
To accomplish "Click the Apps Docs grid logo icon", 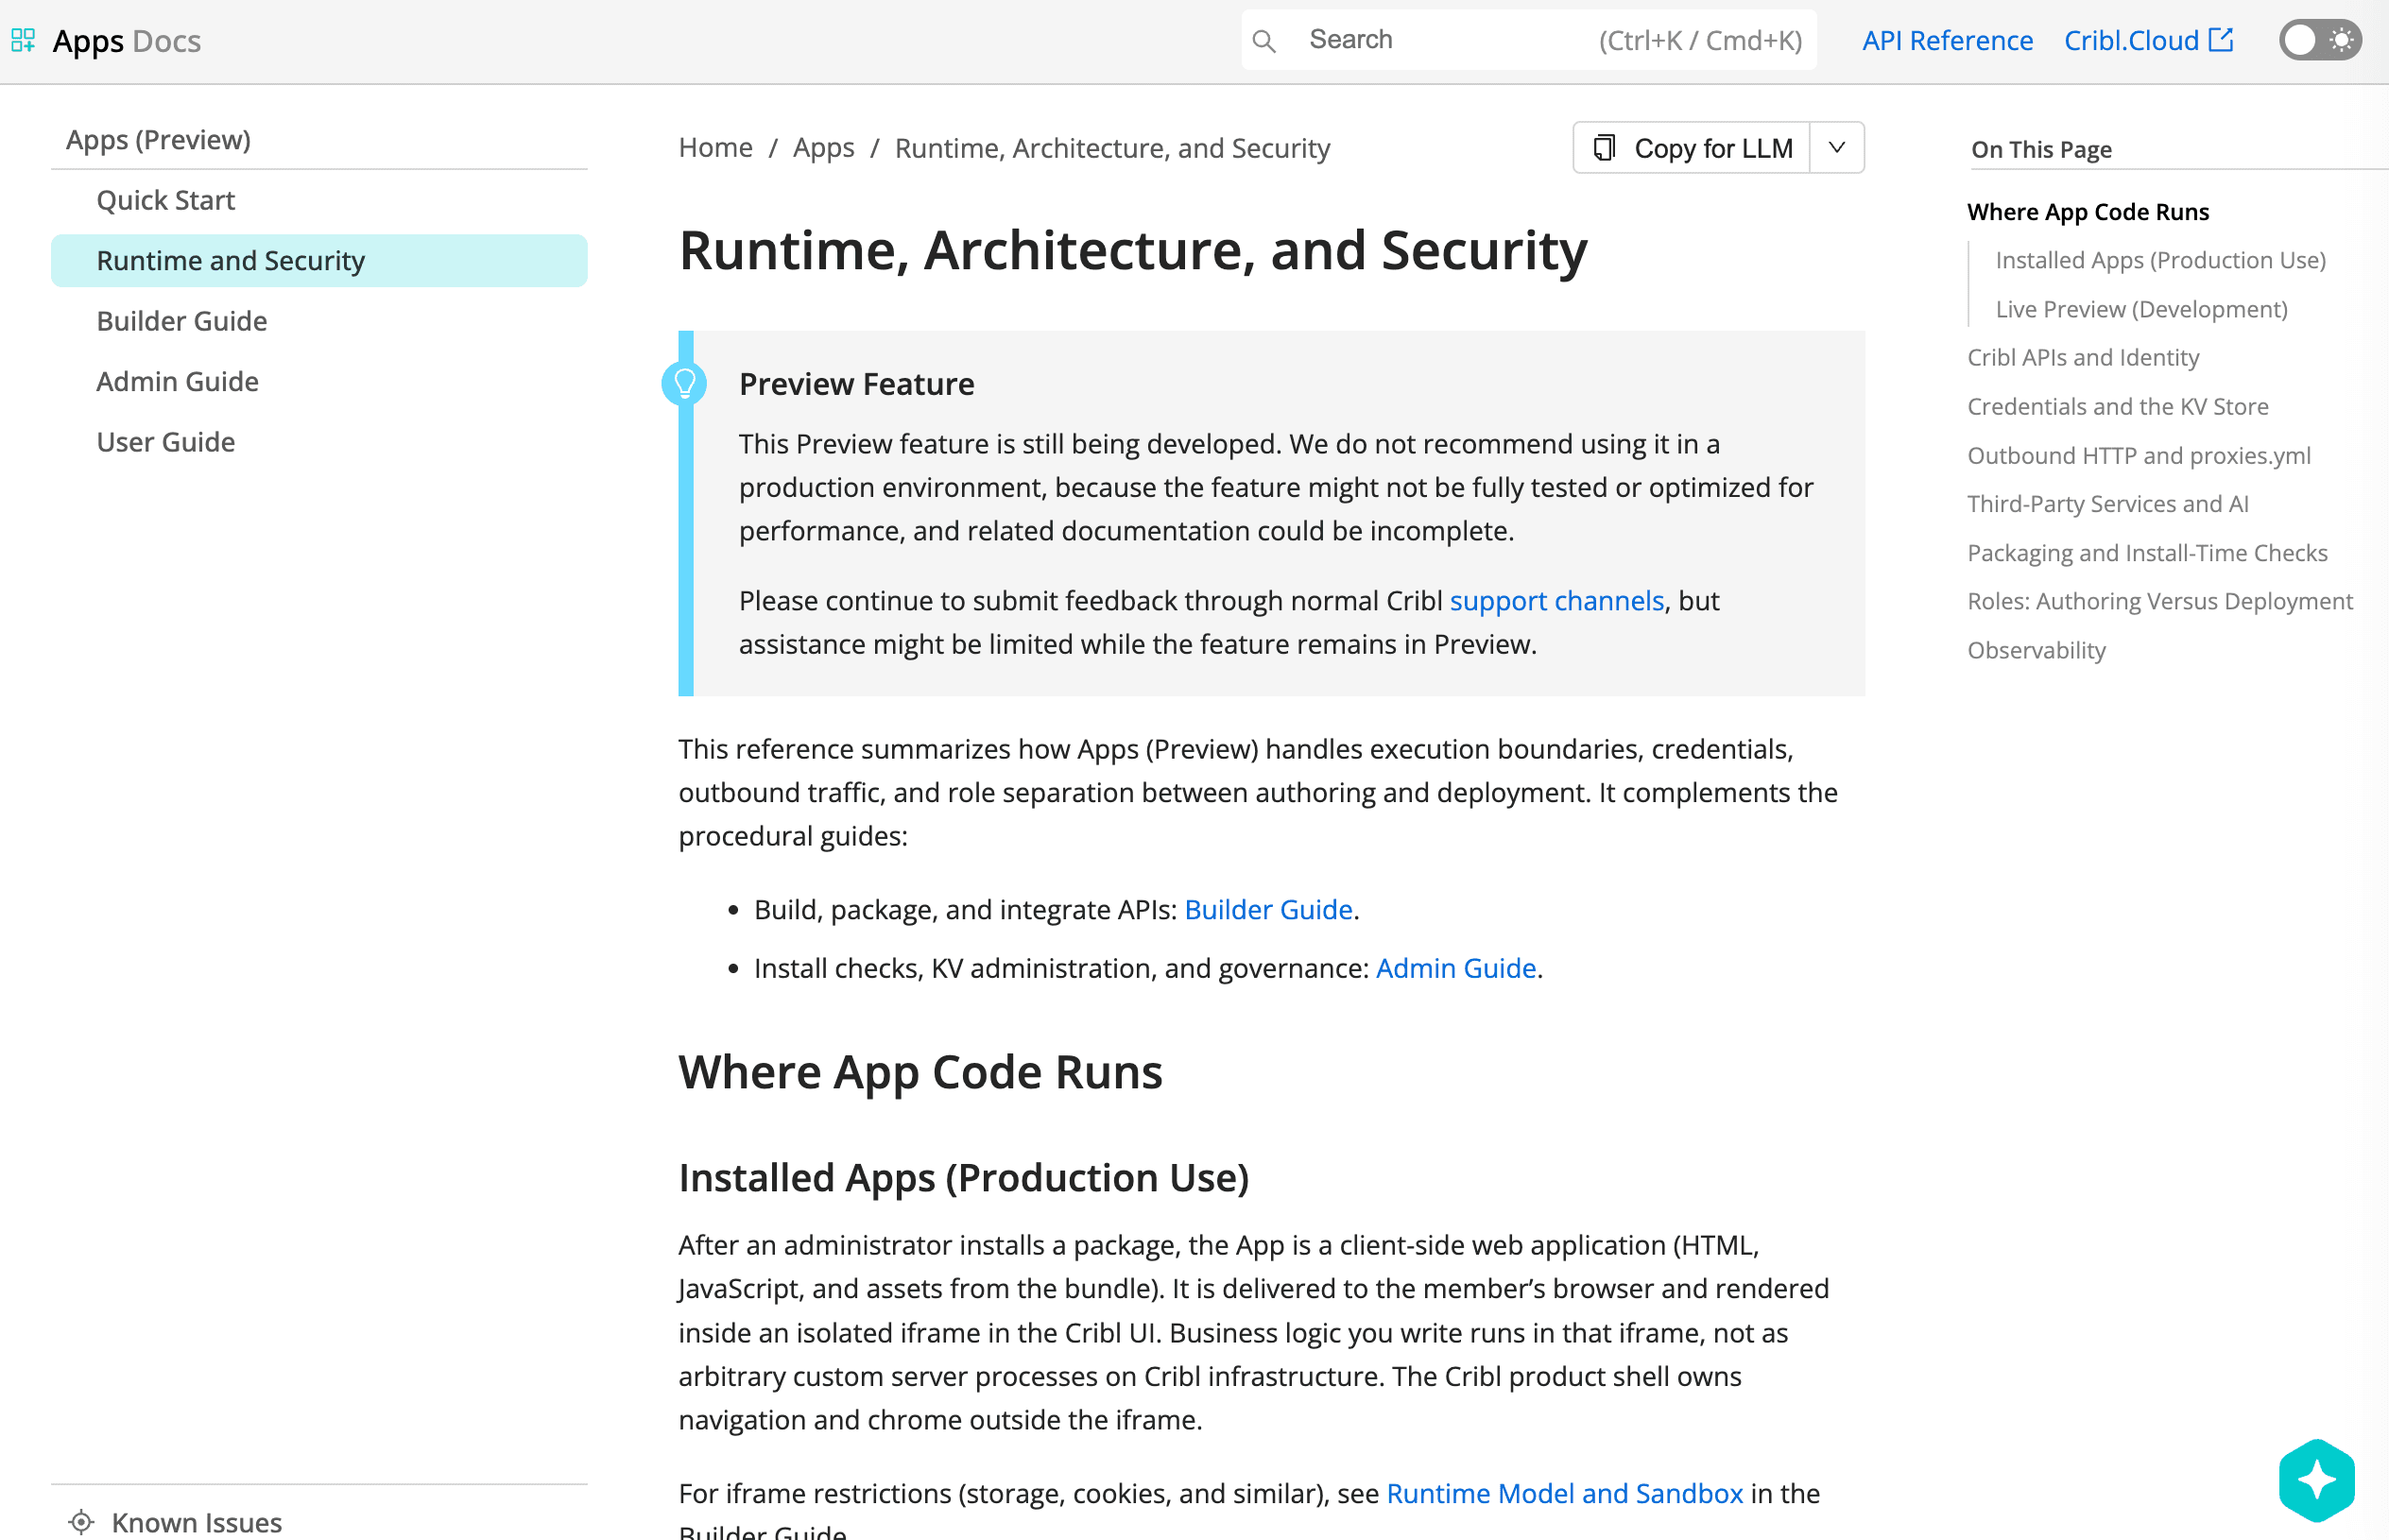I will tap(23, 40).
